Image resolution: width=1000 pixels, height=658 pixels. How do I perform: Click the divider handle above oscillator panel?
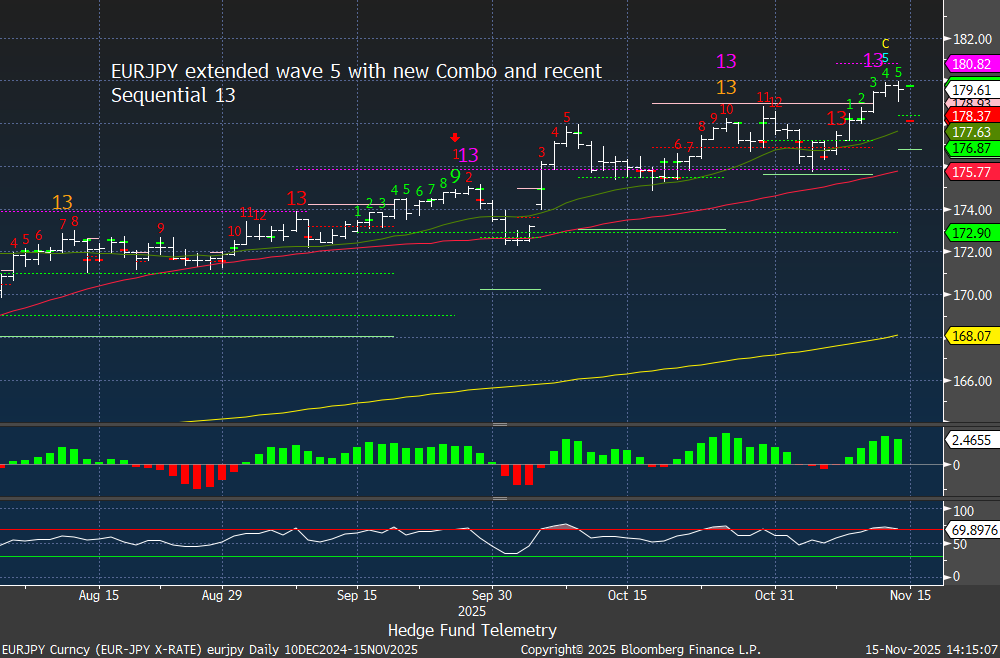(500, 498)
